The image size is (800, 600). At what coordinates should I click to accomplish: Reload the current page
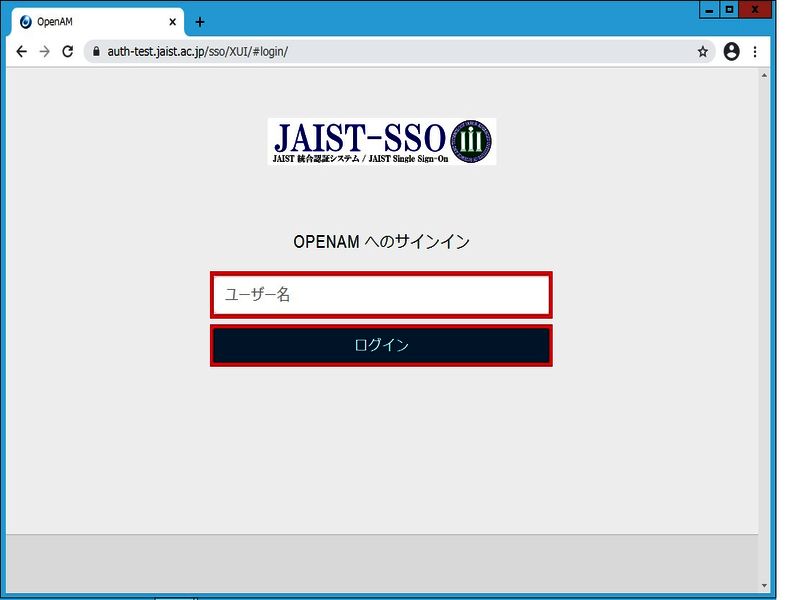tap(67, 52)
